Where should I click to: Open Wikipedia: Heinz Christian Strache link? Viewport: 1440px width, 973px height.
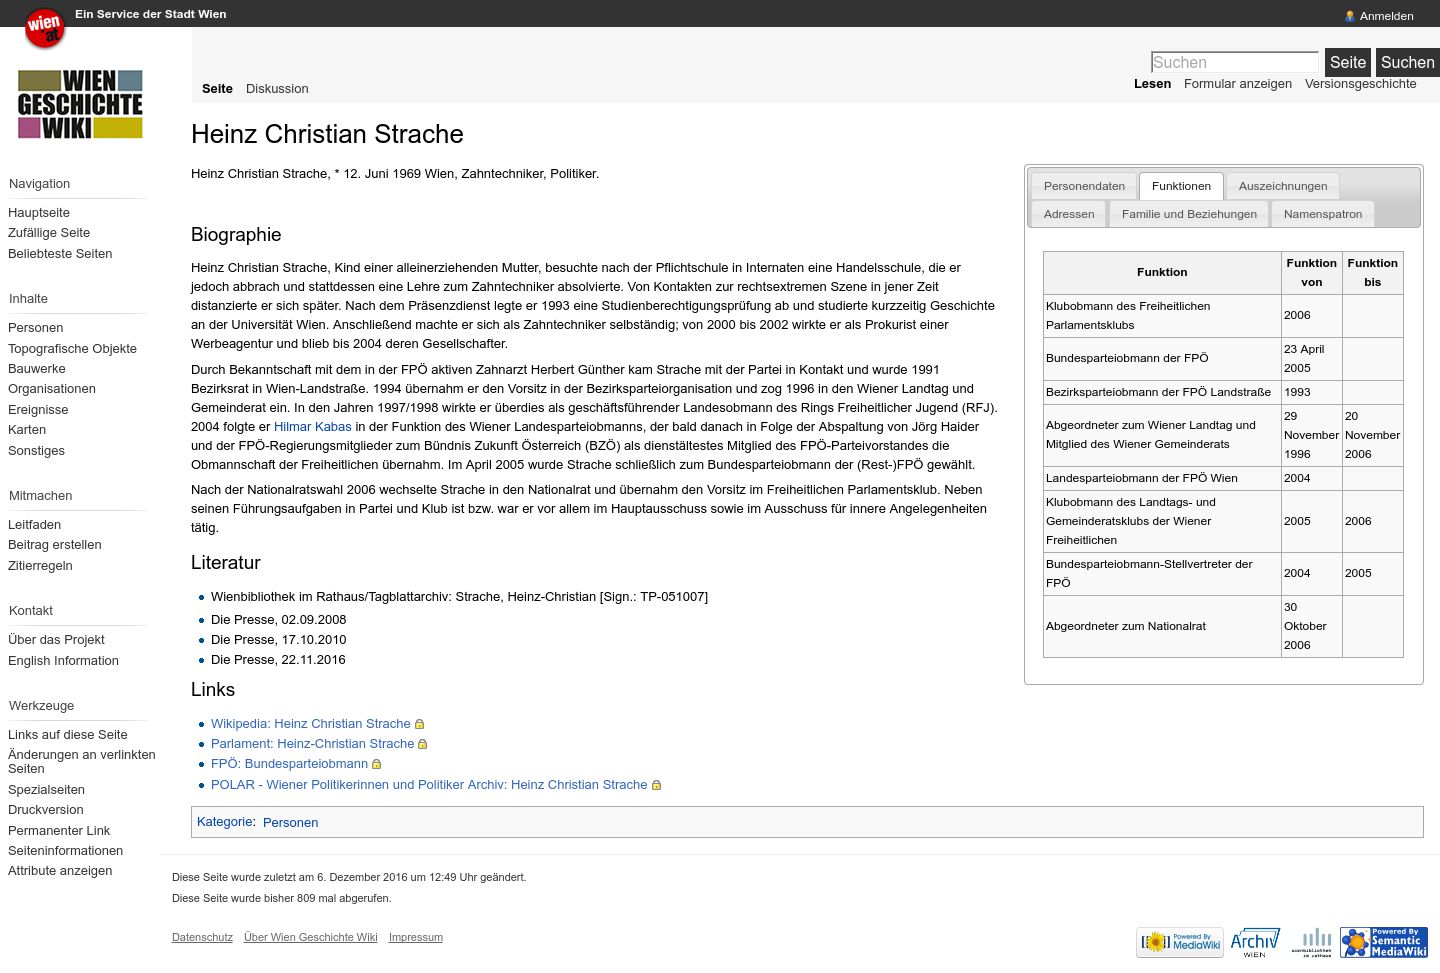click(310, 724)
